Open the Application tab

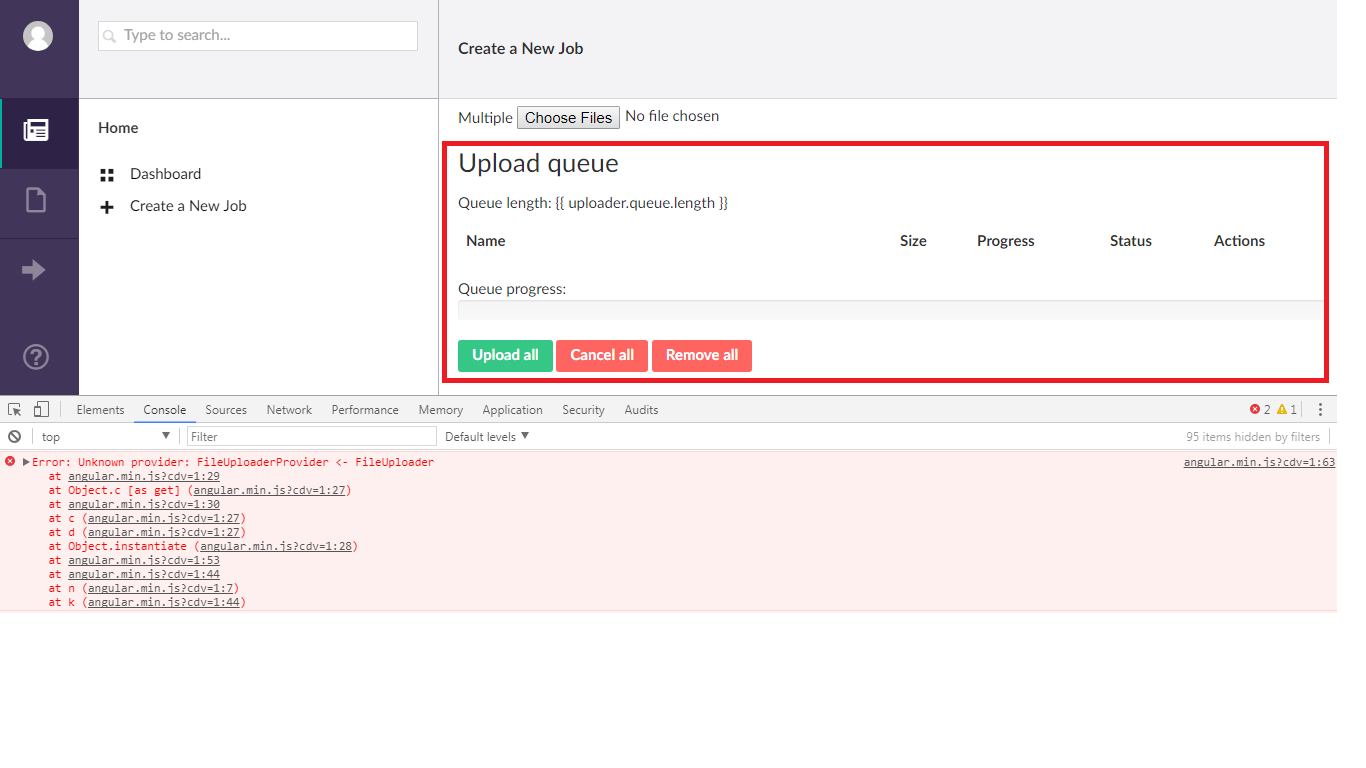512,409
